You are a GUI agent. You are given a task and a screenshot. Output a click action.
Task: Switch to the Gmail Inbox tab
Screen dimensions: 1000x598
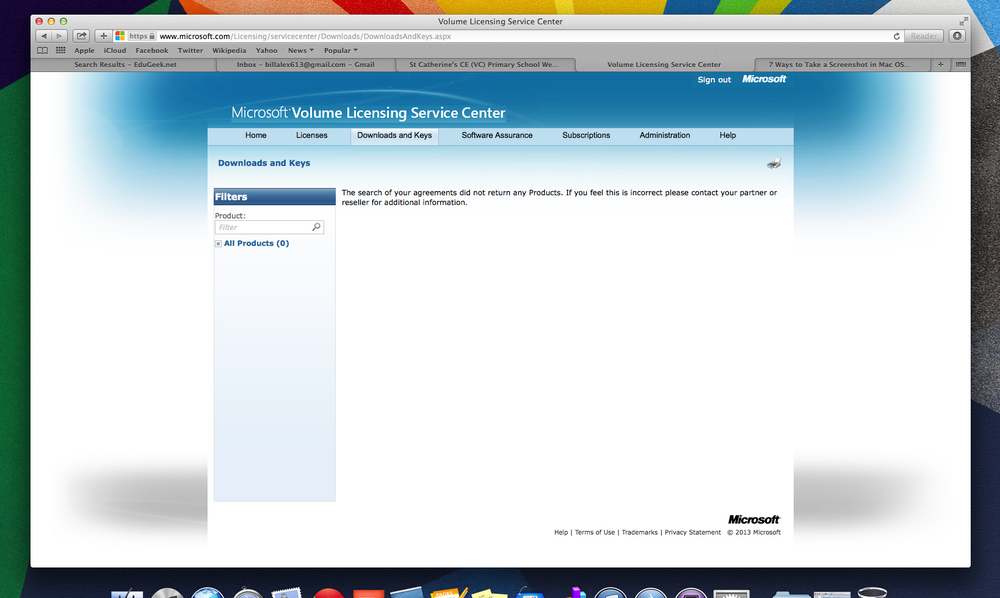[x=305, y=64]
